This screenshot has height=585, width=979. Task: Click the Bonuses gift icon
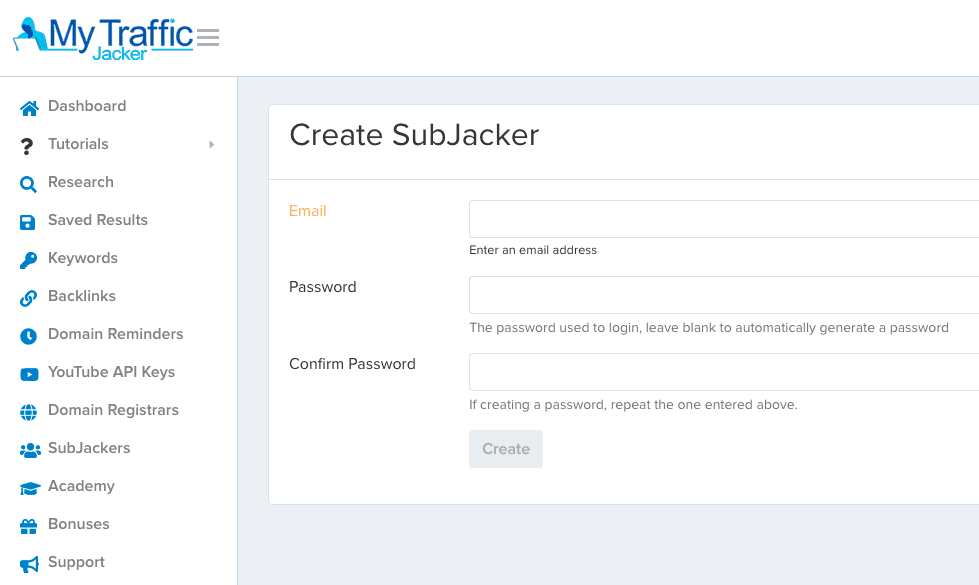coord(28,526)
